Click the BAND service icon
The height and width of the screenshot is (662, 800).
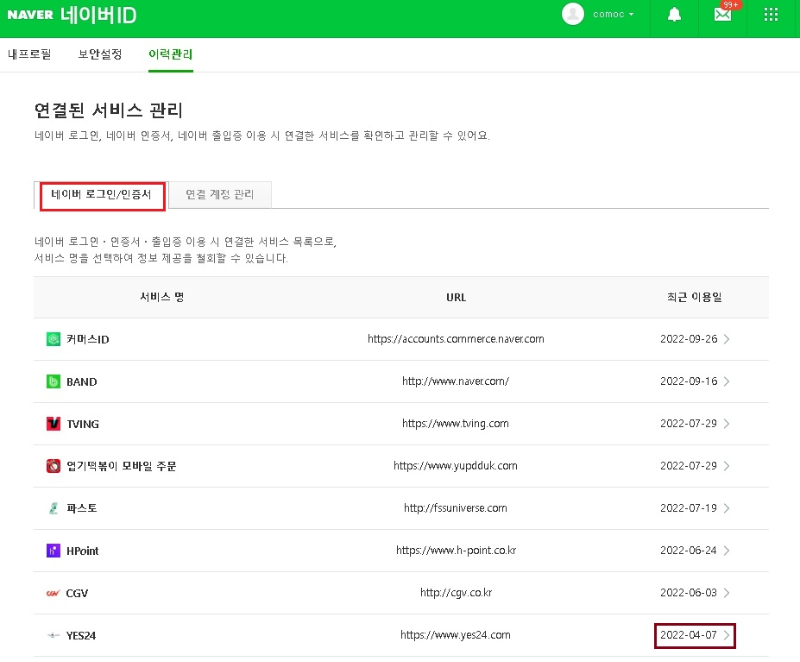(x=53, y=381)
